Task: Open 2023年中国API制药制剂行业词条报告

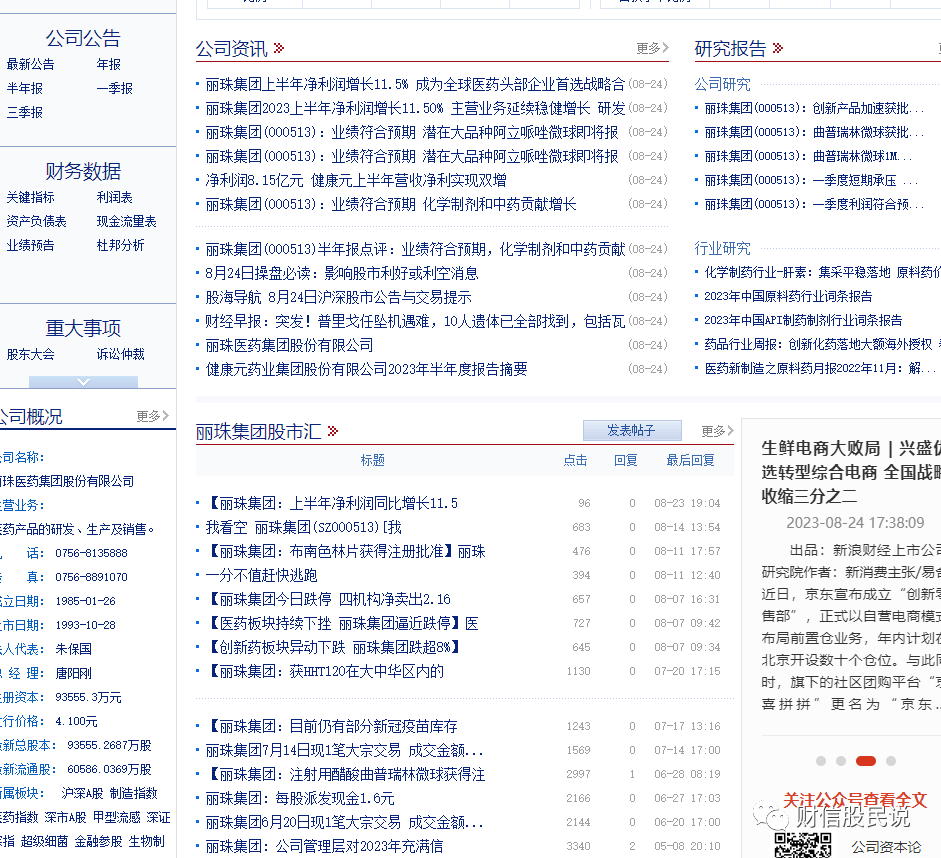Action: pos(803,320)
